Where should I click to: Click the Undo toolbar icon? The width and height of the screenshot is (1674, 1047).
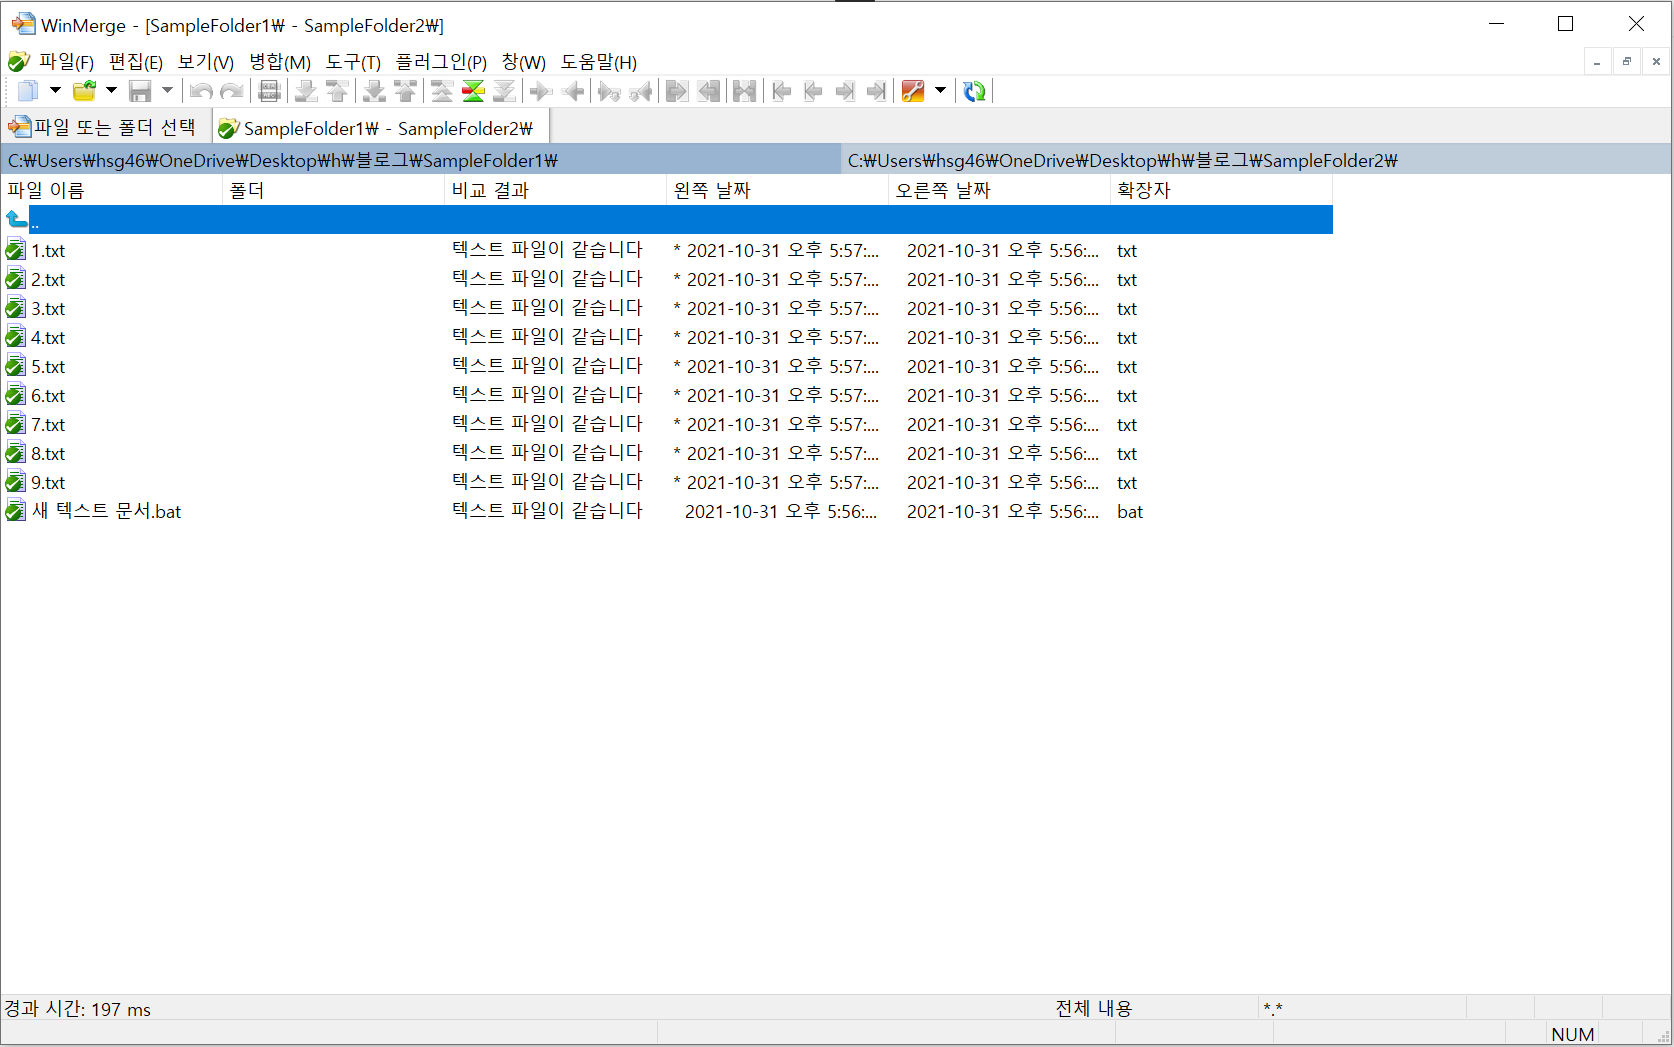click(x=201, y=91)
